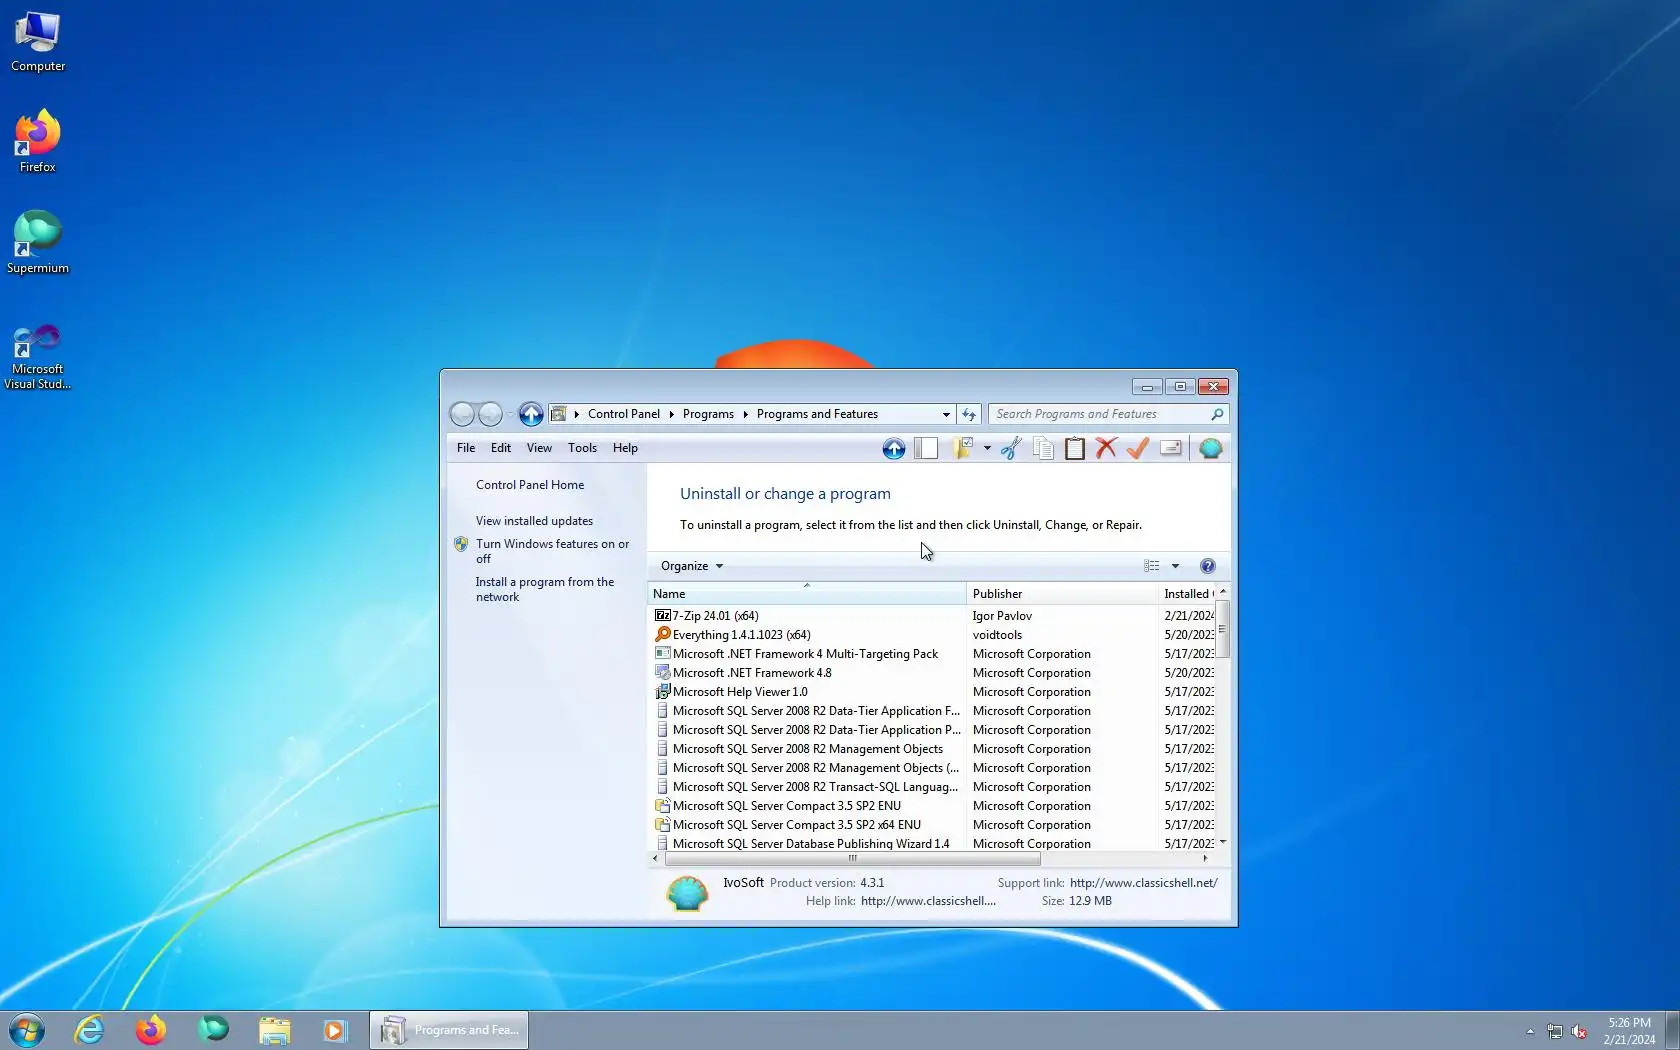Open the Organize dropdown
This screenshot has height=1050, width=1680.
pyautogui.click(x=691, y=566)
